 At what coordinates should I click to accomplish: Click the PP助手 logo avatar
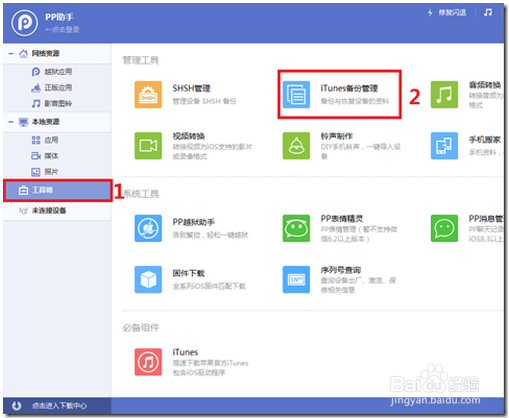click(x=24, y=23)
